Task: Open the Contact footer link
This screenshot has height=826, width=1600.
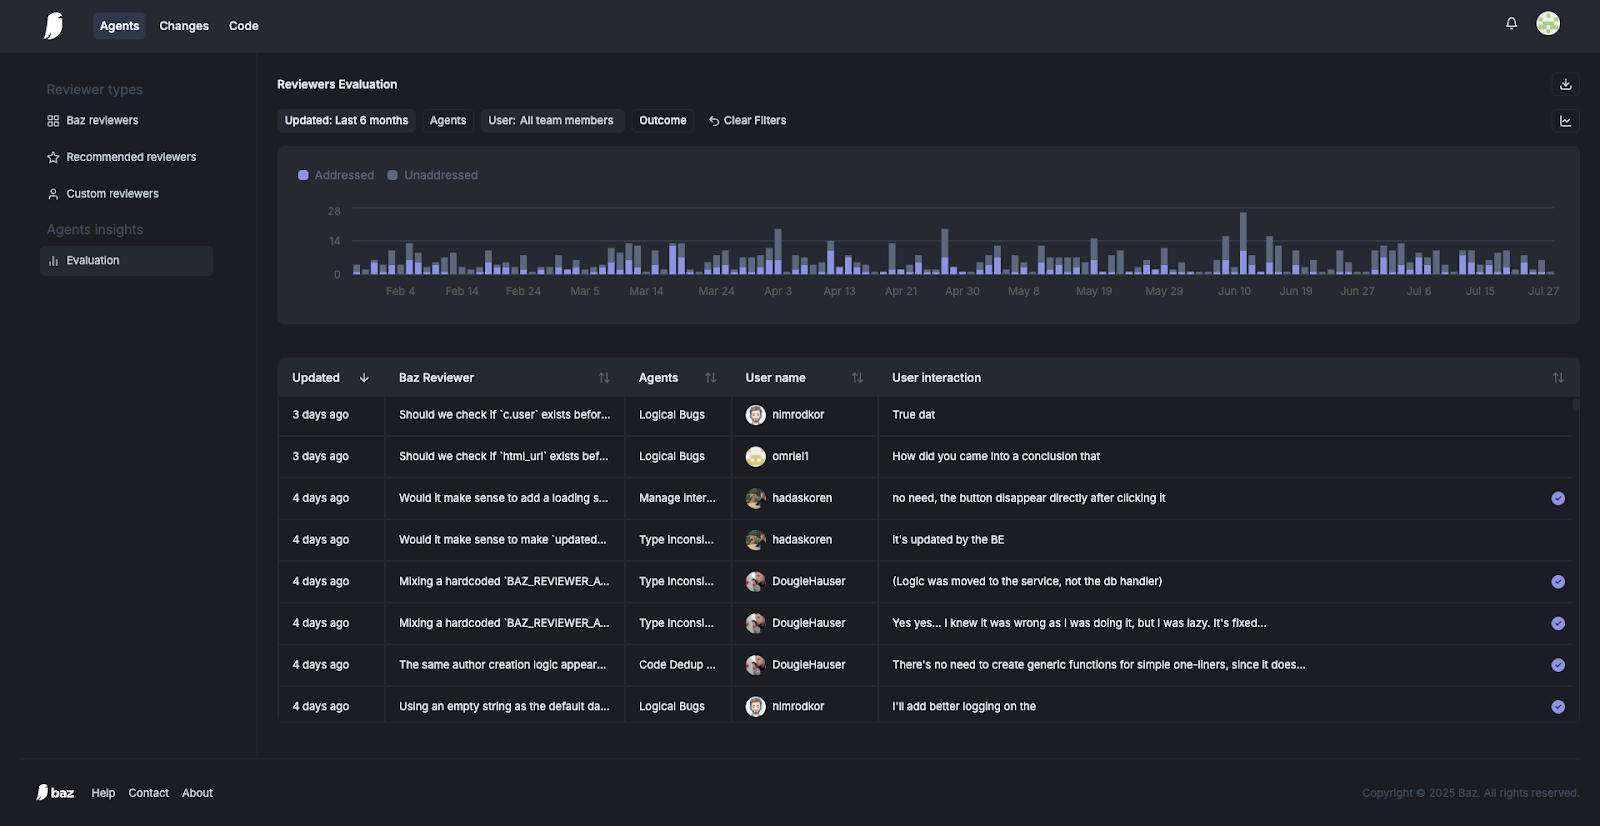Action: [148, 793]
